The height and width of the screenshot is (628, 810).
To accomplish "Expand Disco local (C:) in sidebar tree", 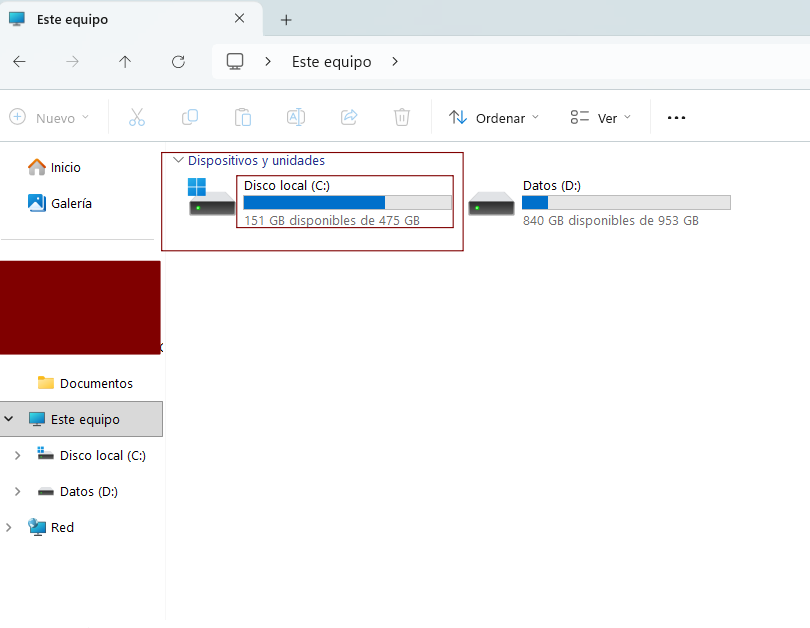I will tap(17, 456).
